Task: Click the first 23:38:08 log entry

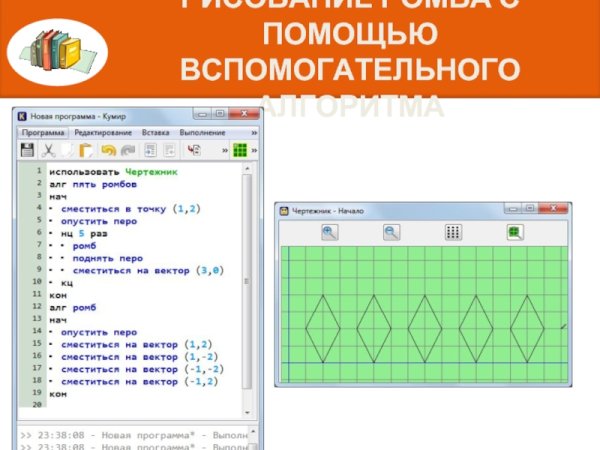Action: click(134, 435)
